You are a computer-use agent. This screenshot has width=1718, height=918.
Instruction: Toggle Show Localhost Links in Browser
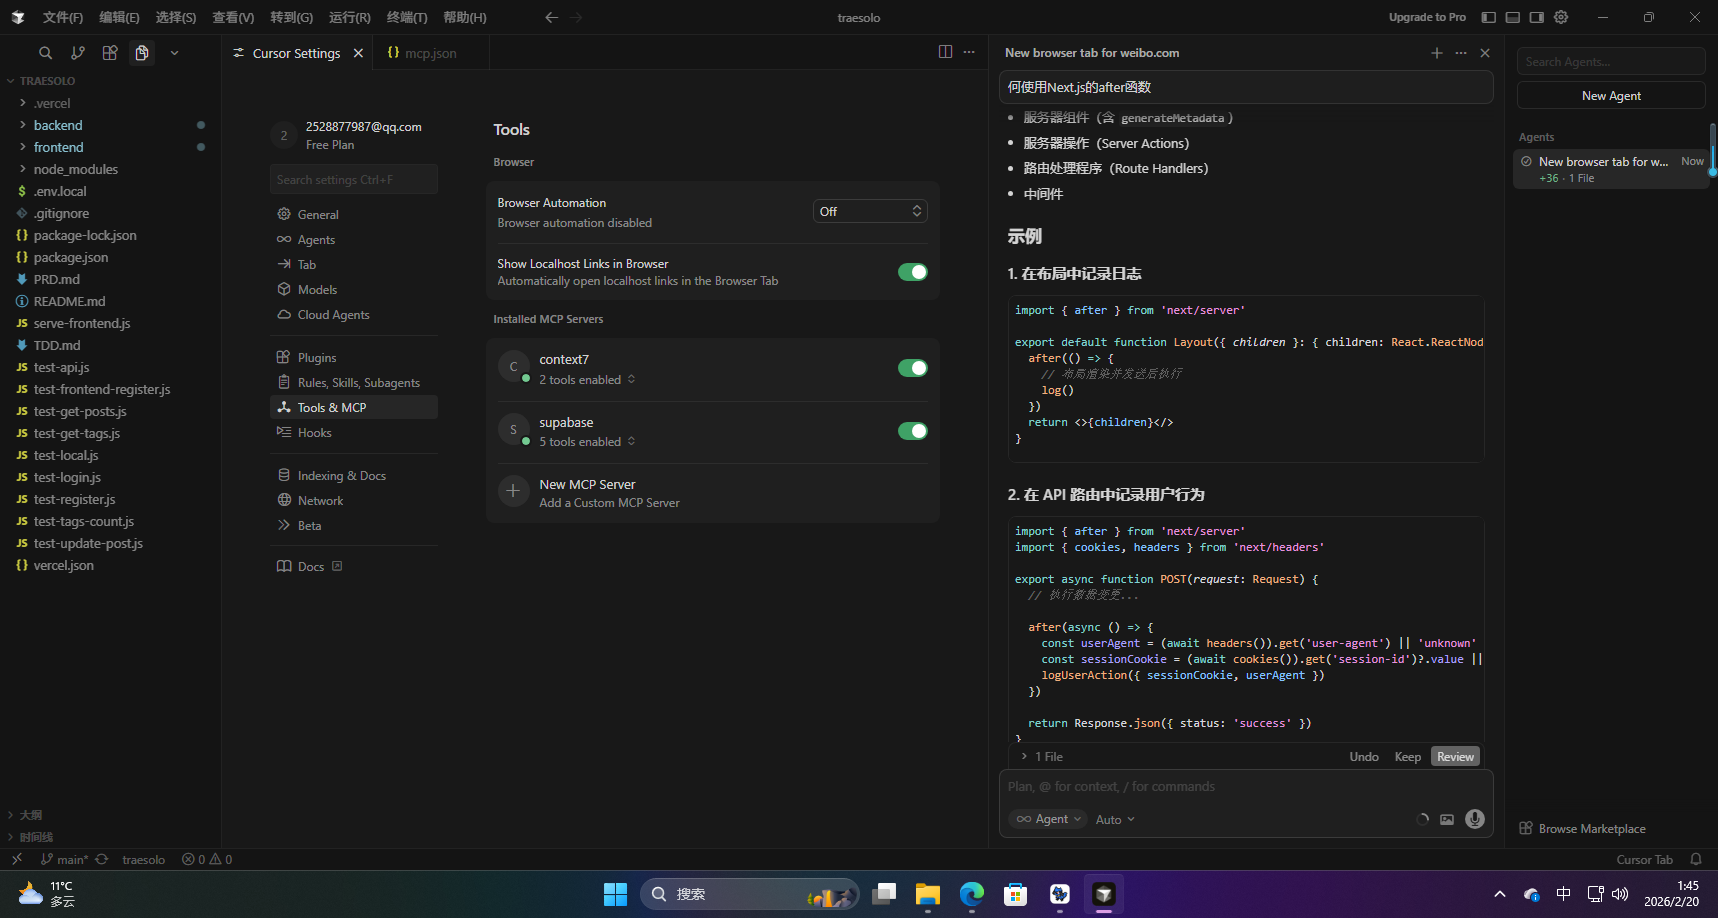pos(912,272)
